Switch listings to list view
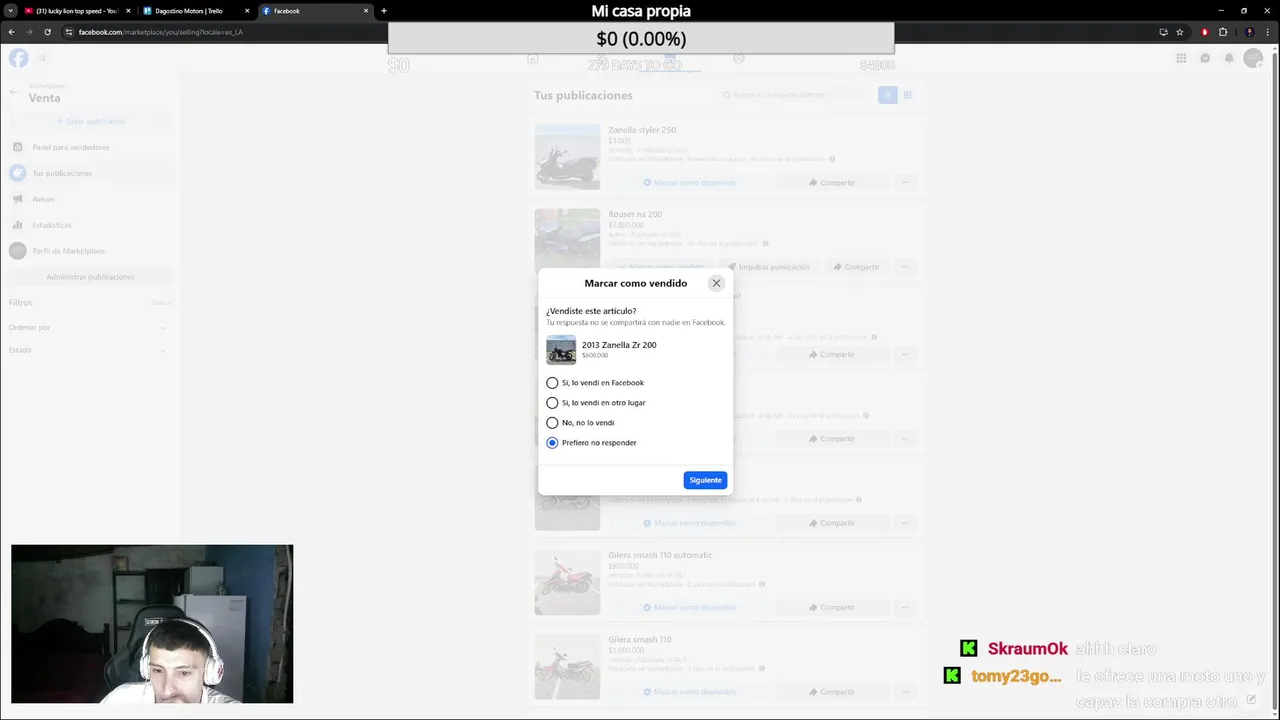Screen dimensions: 1280x720 tap(887, 95)
